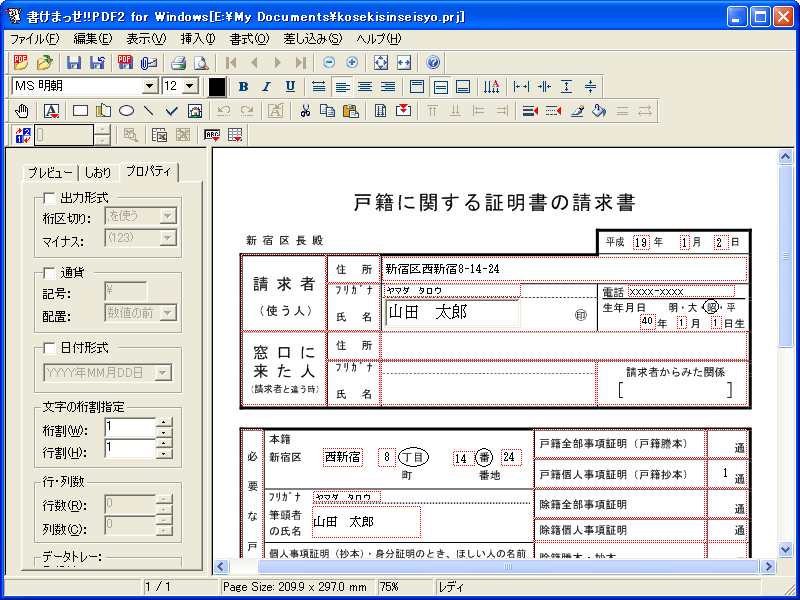Toggle Underline formatting

[x=290, y=87]
